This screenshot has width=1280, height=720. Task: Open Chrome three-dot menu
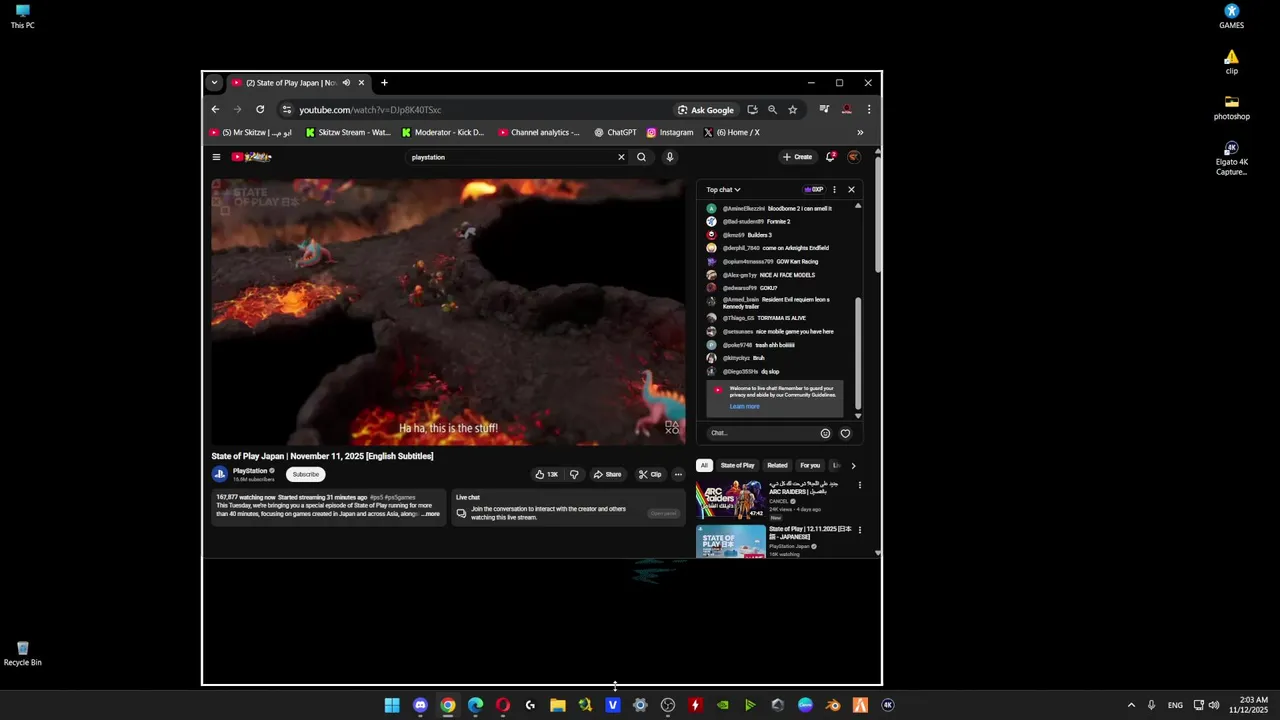tap(868, 110)
